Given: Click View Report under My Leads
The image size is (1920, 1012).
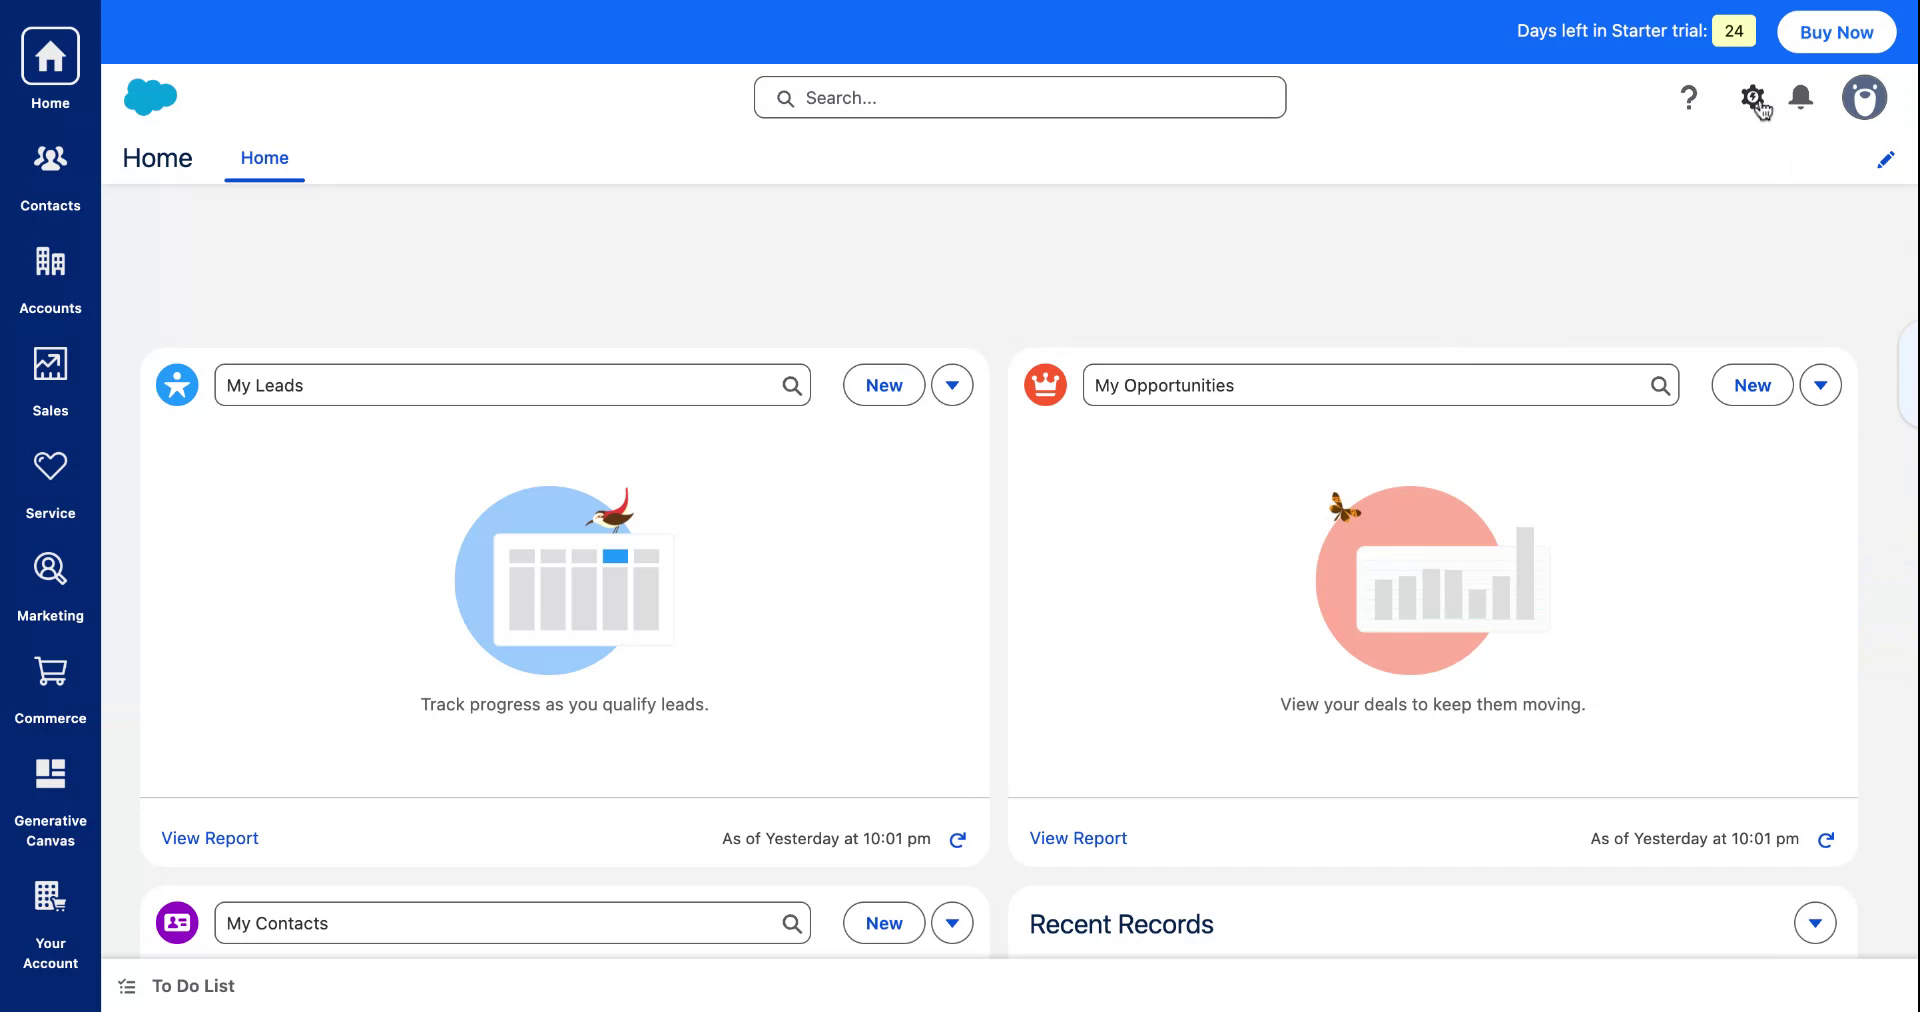Looking at the screenshot, I should click(x=209, y=838).
